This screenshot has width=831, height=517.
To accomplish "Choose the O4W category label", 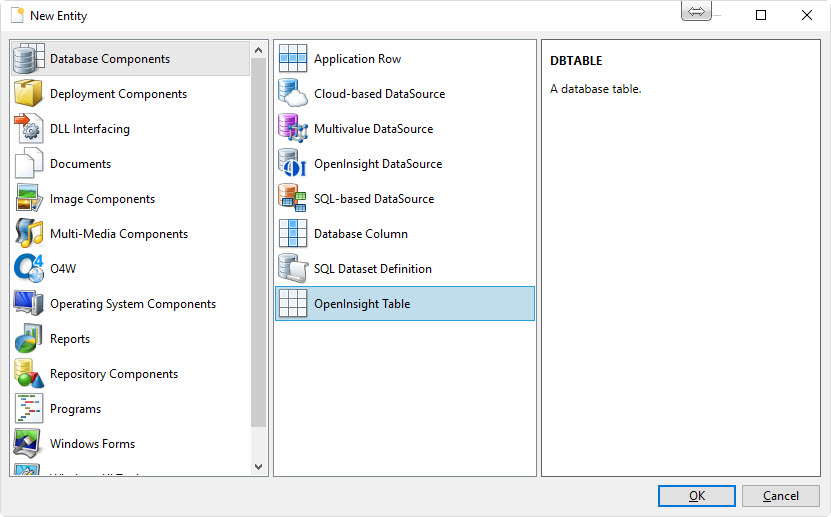I will click(63, 269).
